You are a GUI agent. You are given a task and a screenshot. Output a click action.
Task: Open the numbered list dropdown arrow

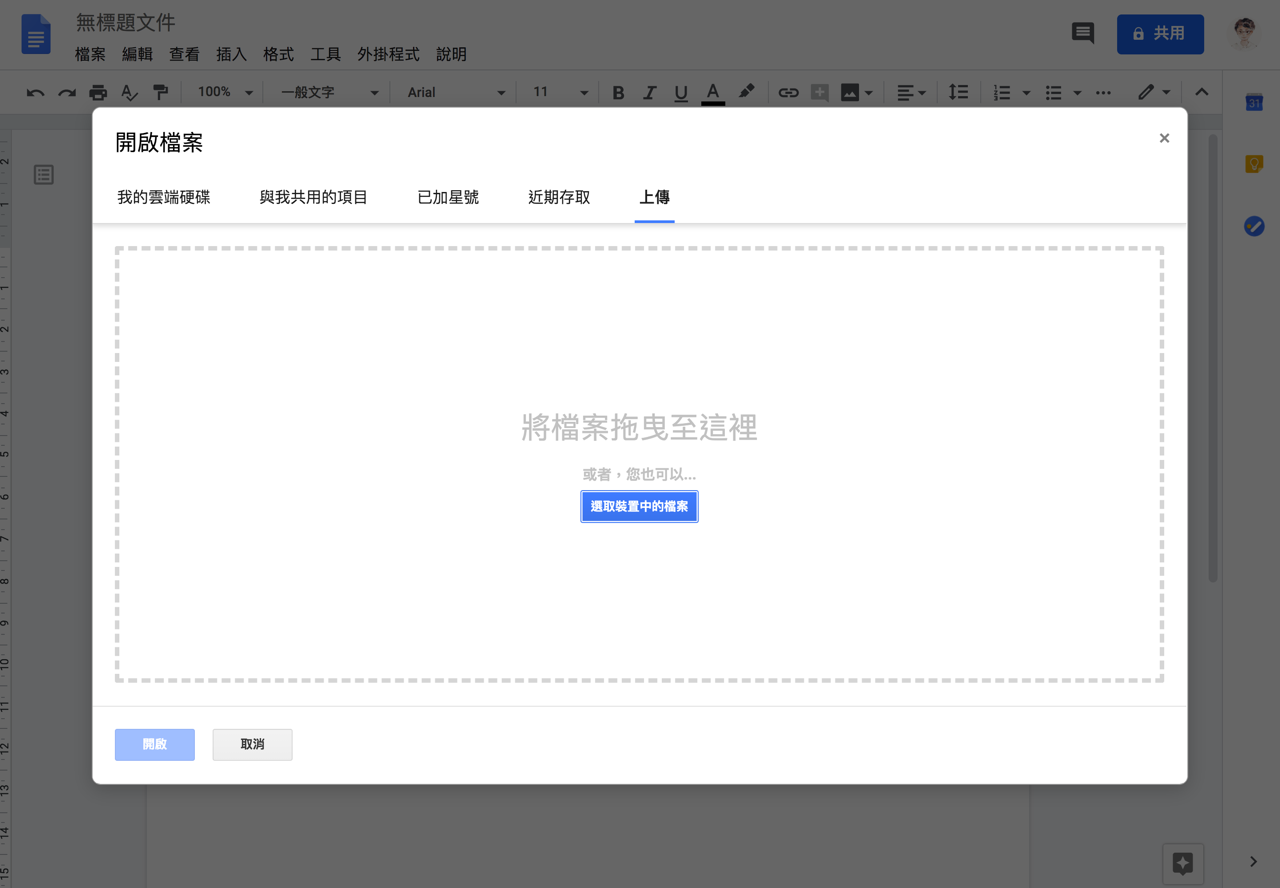click(1026, 93)
